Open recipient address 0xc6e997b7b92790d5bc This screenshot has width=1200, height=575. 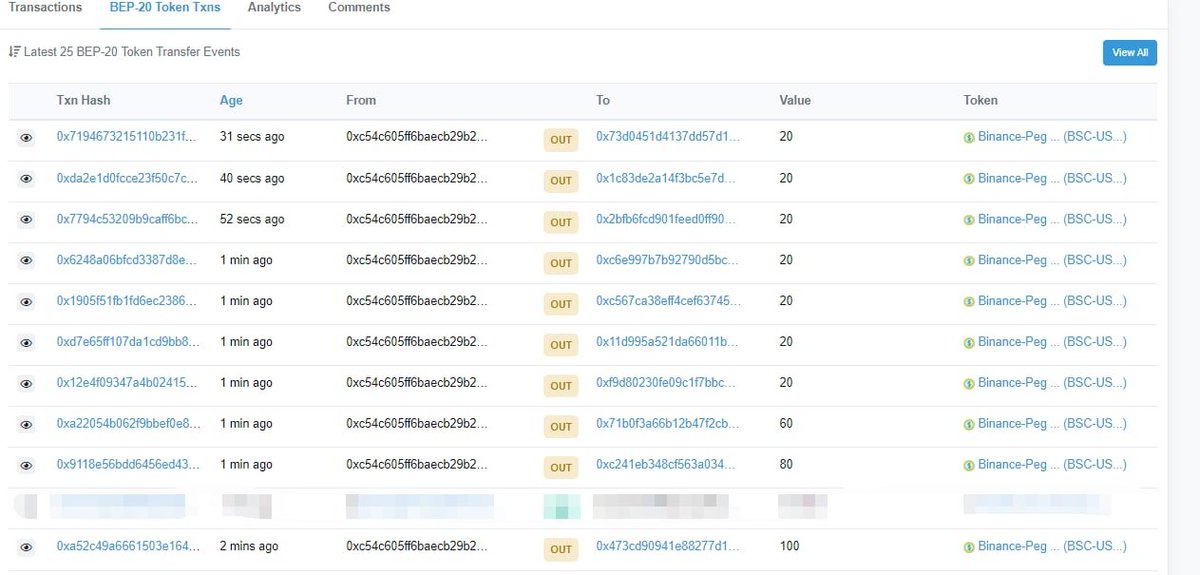coord(668,260)
